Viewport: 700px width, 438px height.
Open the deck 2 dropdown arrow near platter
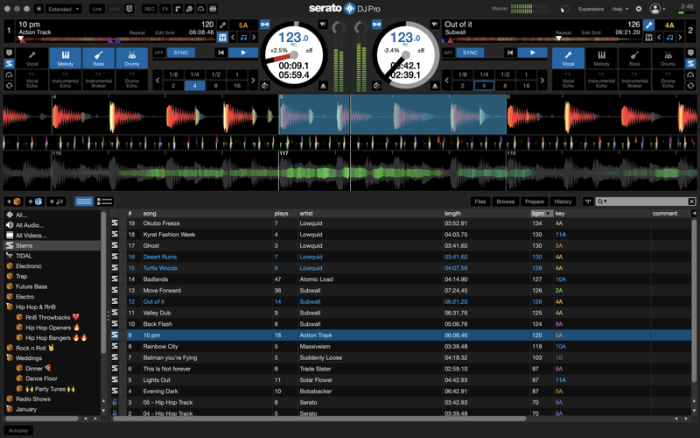[434, 24]
